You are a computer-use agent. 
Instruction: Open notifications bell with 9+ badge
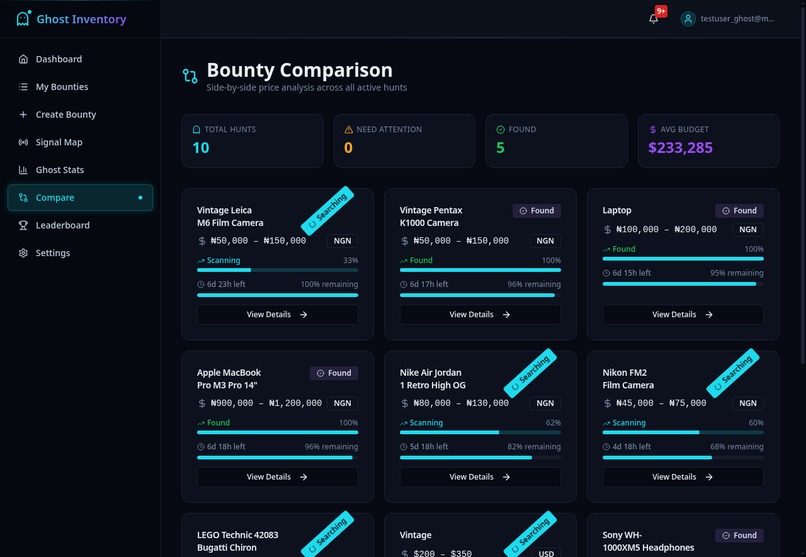654,18
